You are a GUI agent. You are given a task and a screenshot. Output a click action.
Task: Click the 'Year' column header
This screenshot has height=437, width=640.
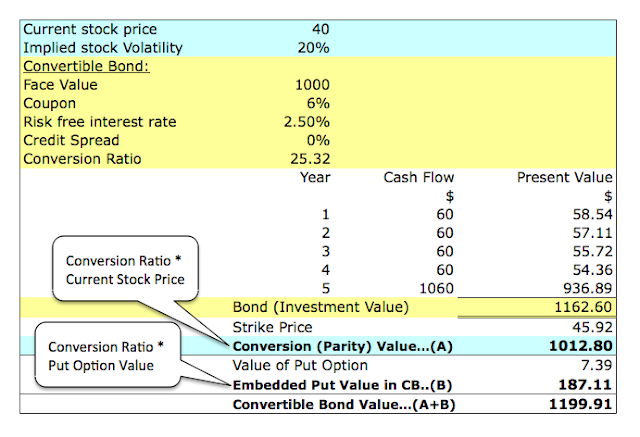(315, 177)
